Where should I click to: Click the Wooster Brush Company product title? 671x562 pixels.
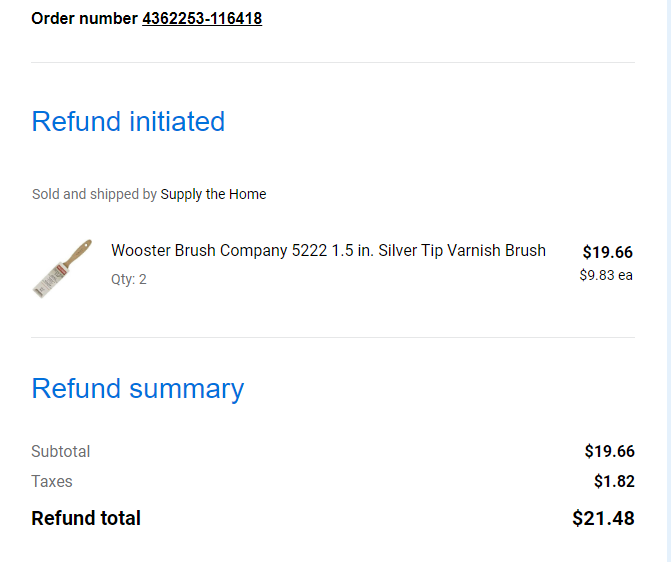[x=328, y=250]
